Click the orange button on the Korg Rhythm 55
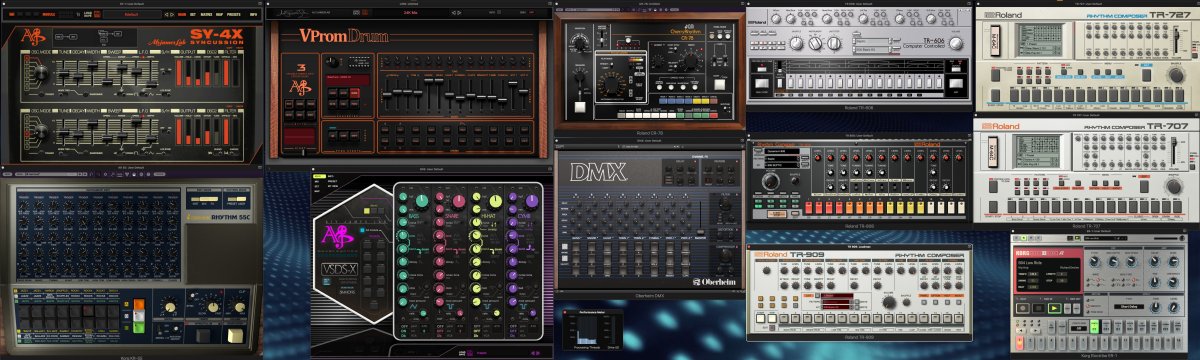The image size is (1200, 360). [x=139, y=303]
